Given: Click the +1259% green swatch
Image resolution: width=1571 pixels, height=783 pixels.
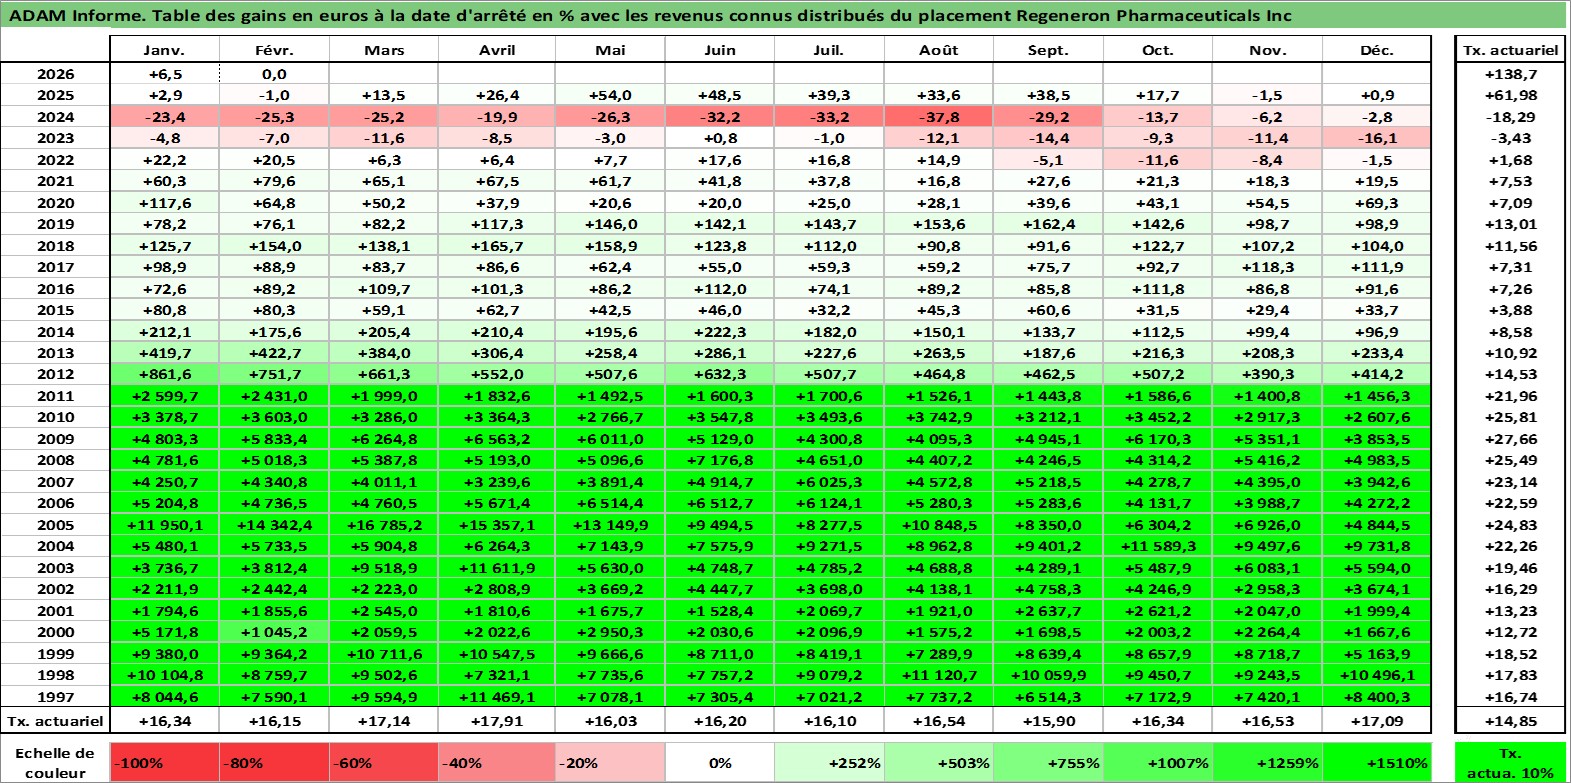Looking at the screenshot, I should coord(1267,762).
